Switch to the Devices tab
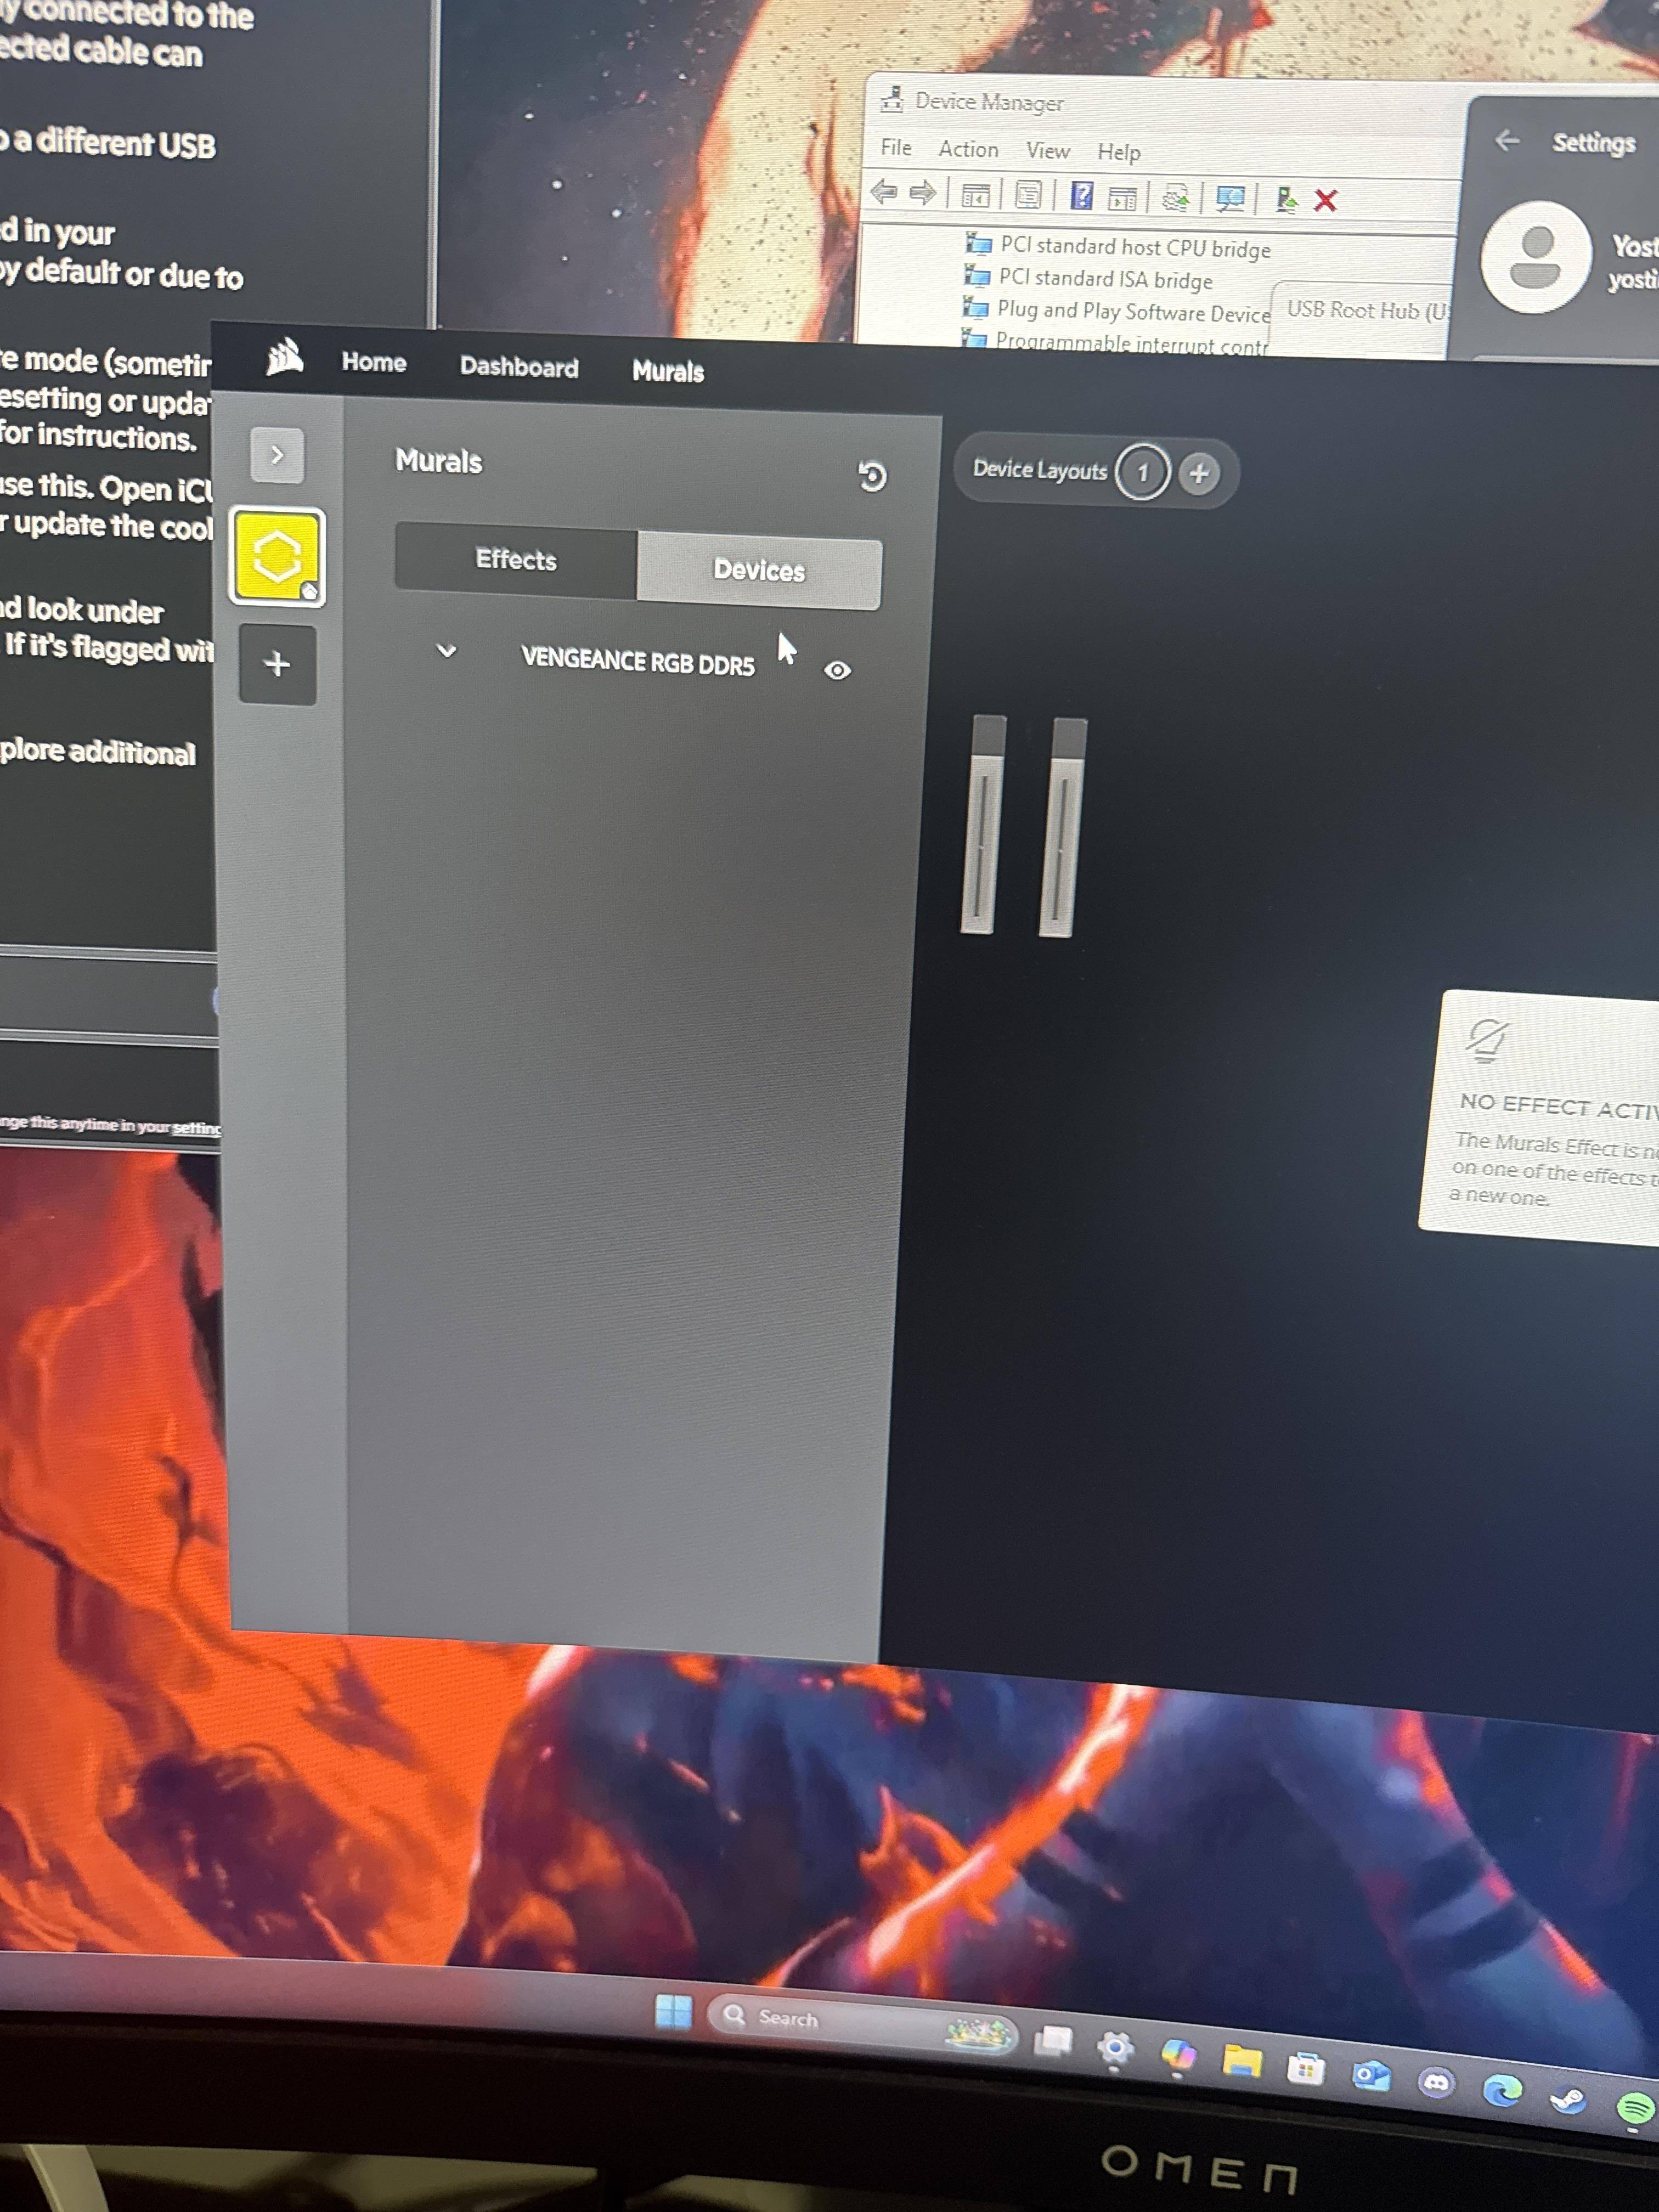 [x=758, y=570]
